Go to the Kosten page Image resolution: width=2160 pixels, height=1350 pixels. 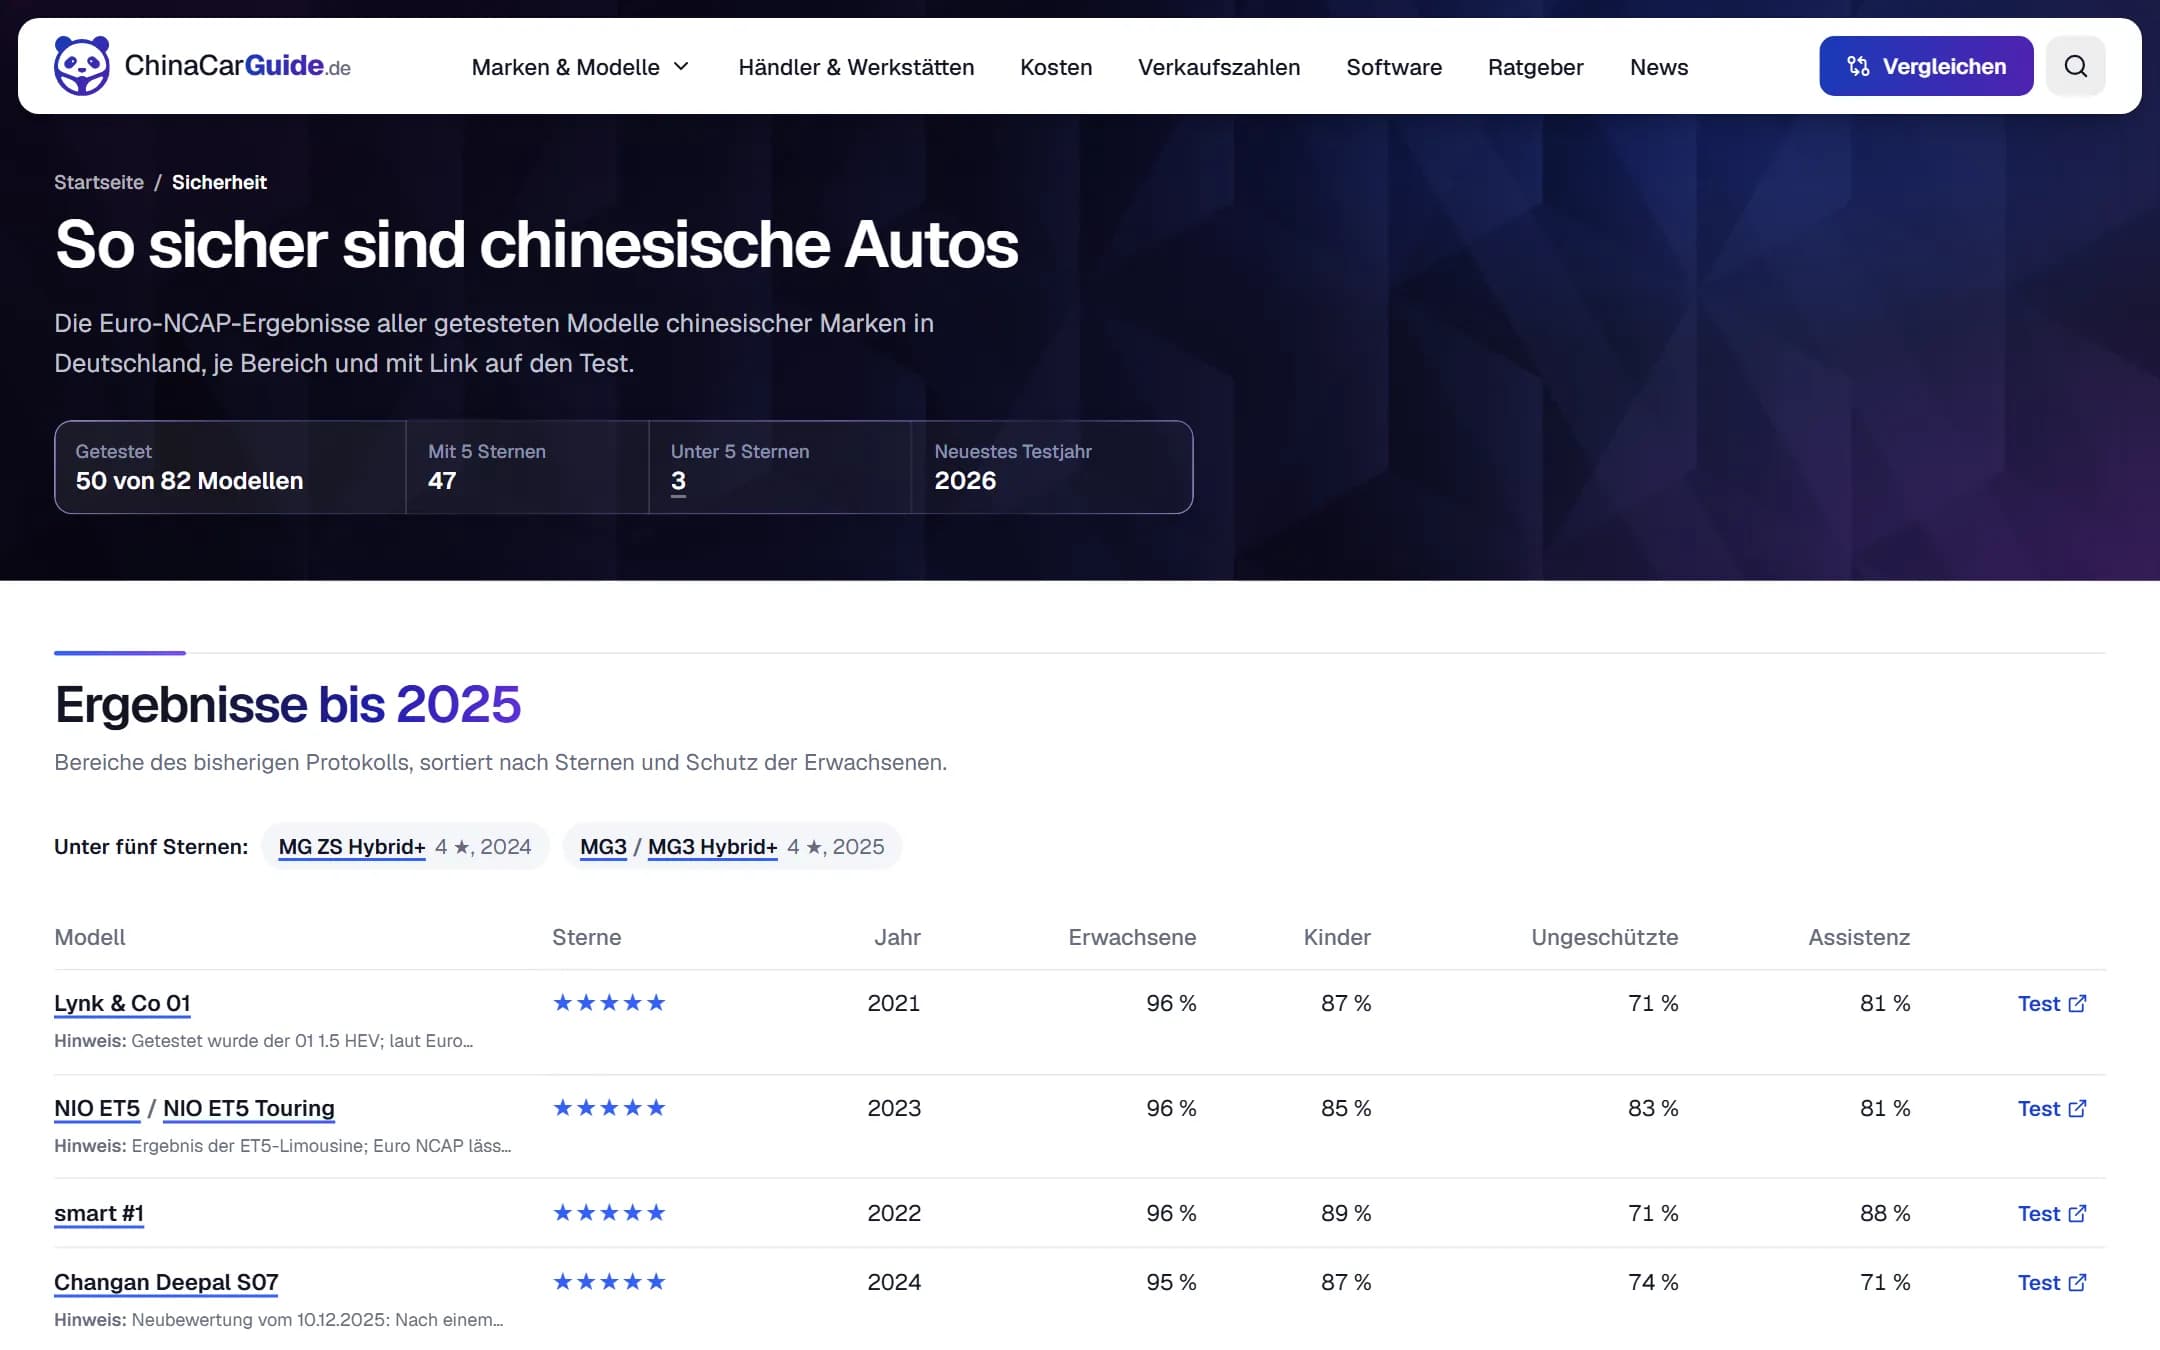pos(1056,67)
